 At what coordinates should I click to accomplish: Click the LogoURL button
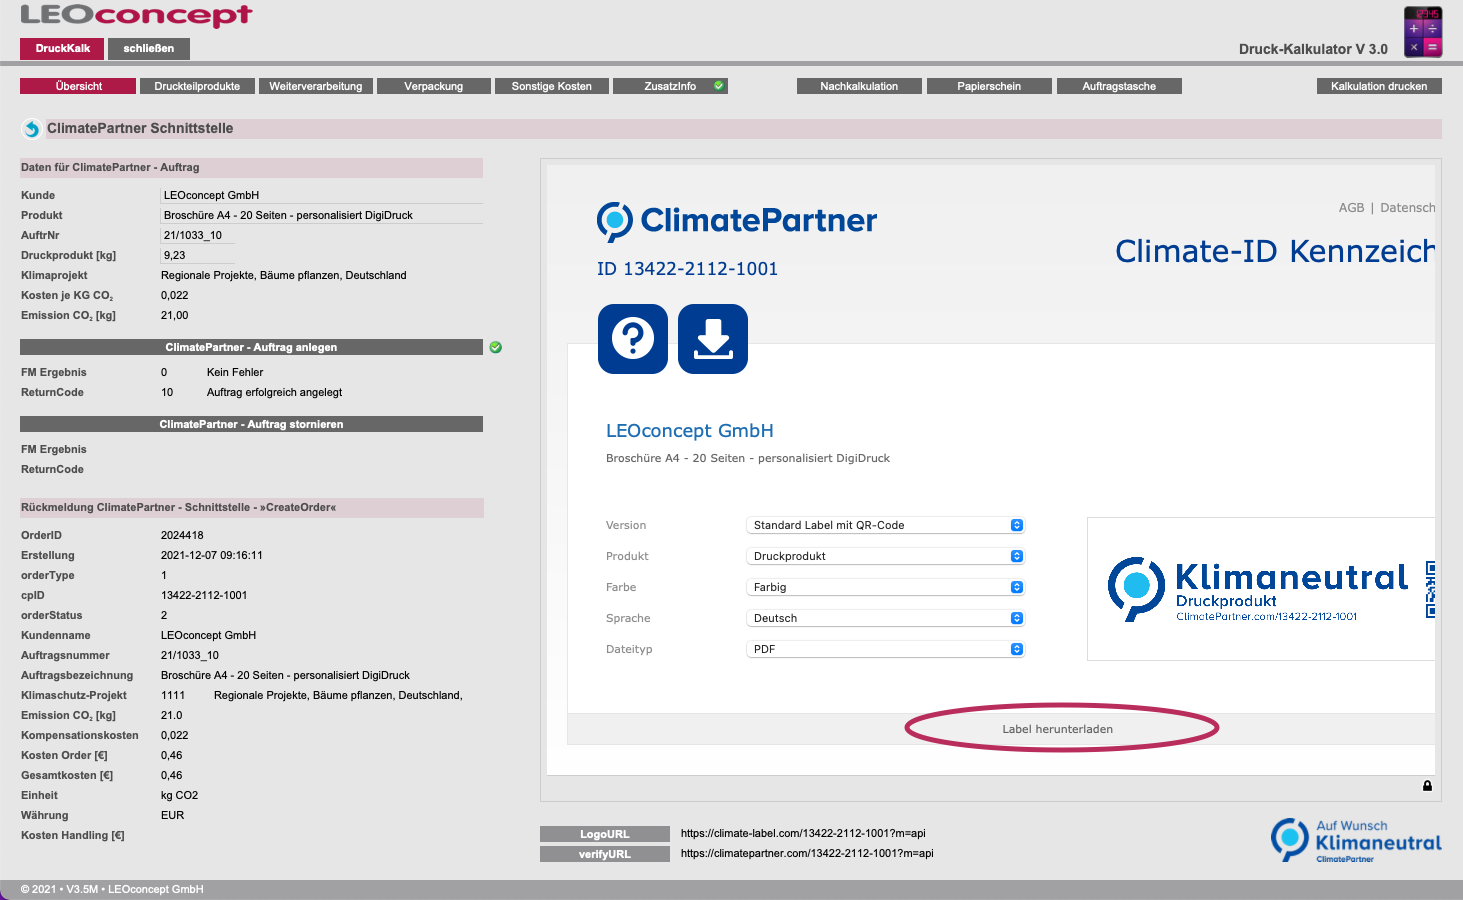pyautogui.click(x=605, y=834)
